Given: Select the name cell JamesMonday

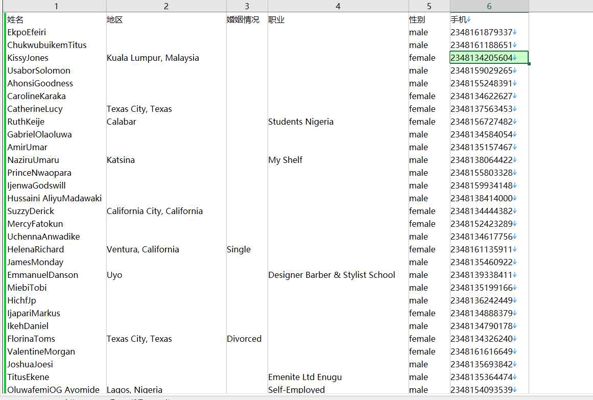Looking at the screenshot, I should 56,262.
